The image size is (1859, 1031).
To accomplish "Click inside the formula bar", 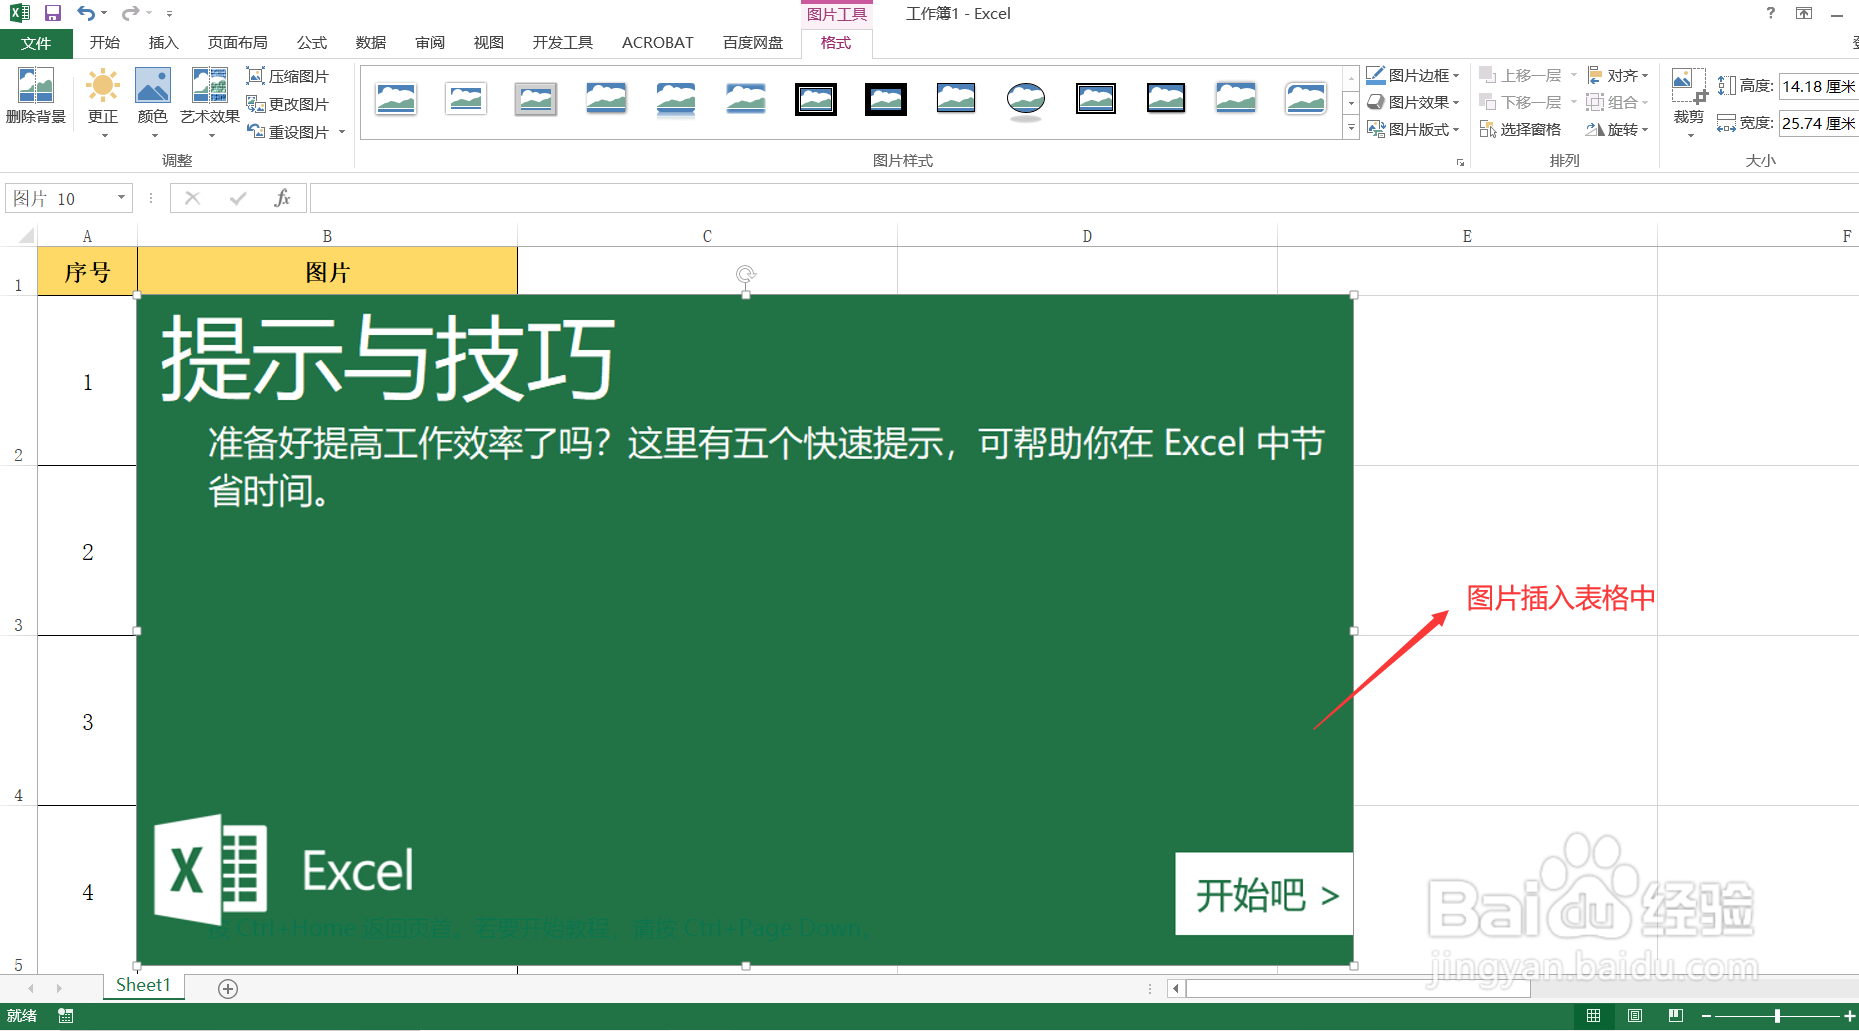I will point(1084,198).
